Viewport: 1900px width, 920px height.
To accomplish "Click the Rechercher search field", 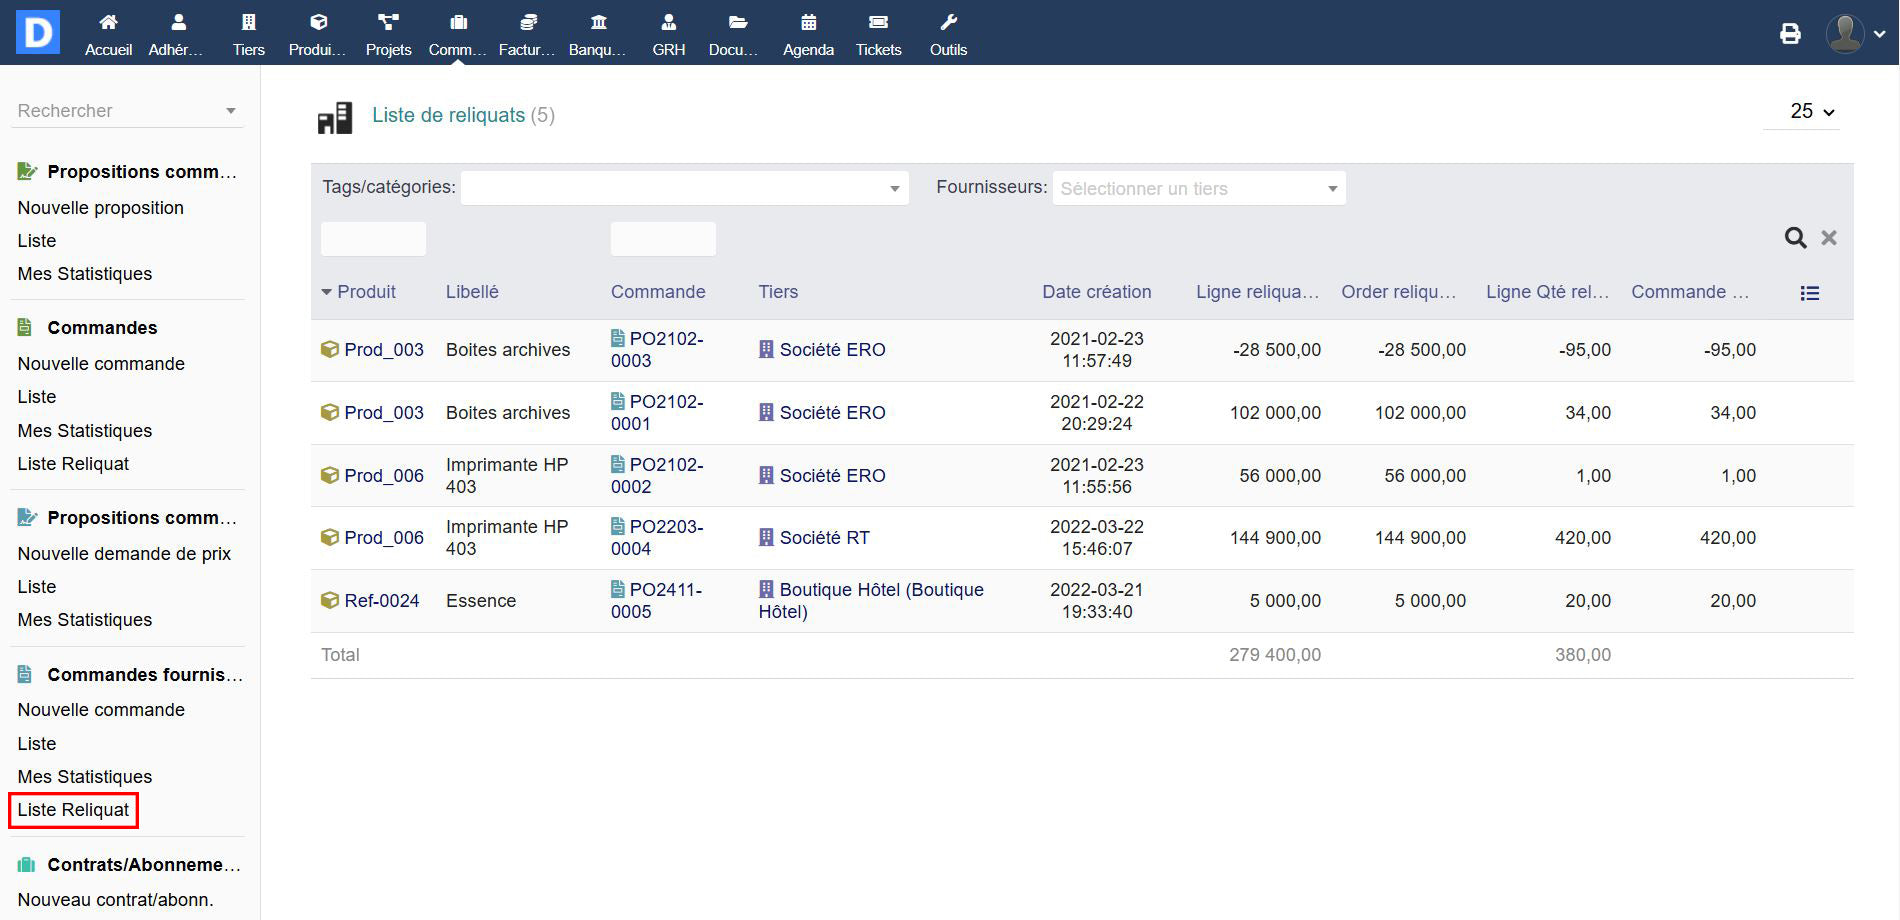I will [118, 111].
